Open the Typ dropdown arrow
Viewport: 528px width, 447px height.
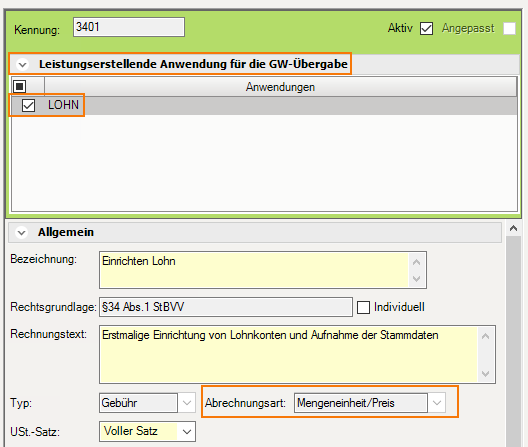[x=187, y=403]
